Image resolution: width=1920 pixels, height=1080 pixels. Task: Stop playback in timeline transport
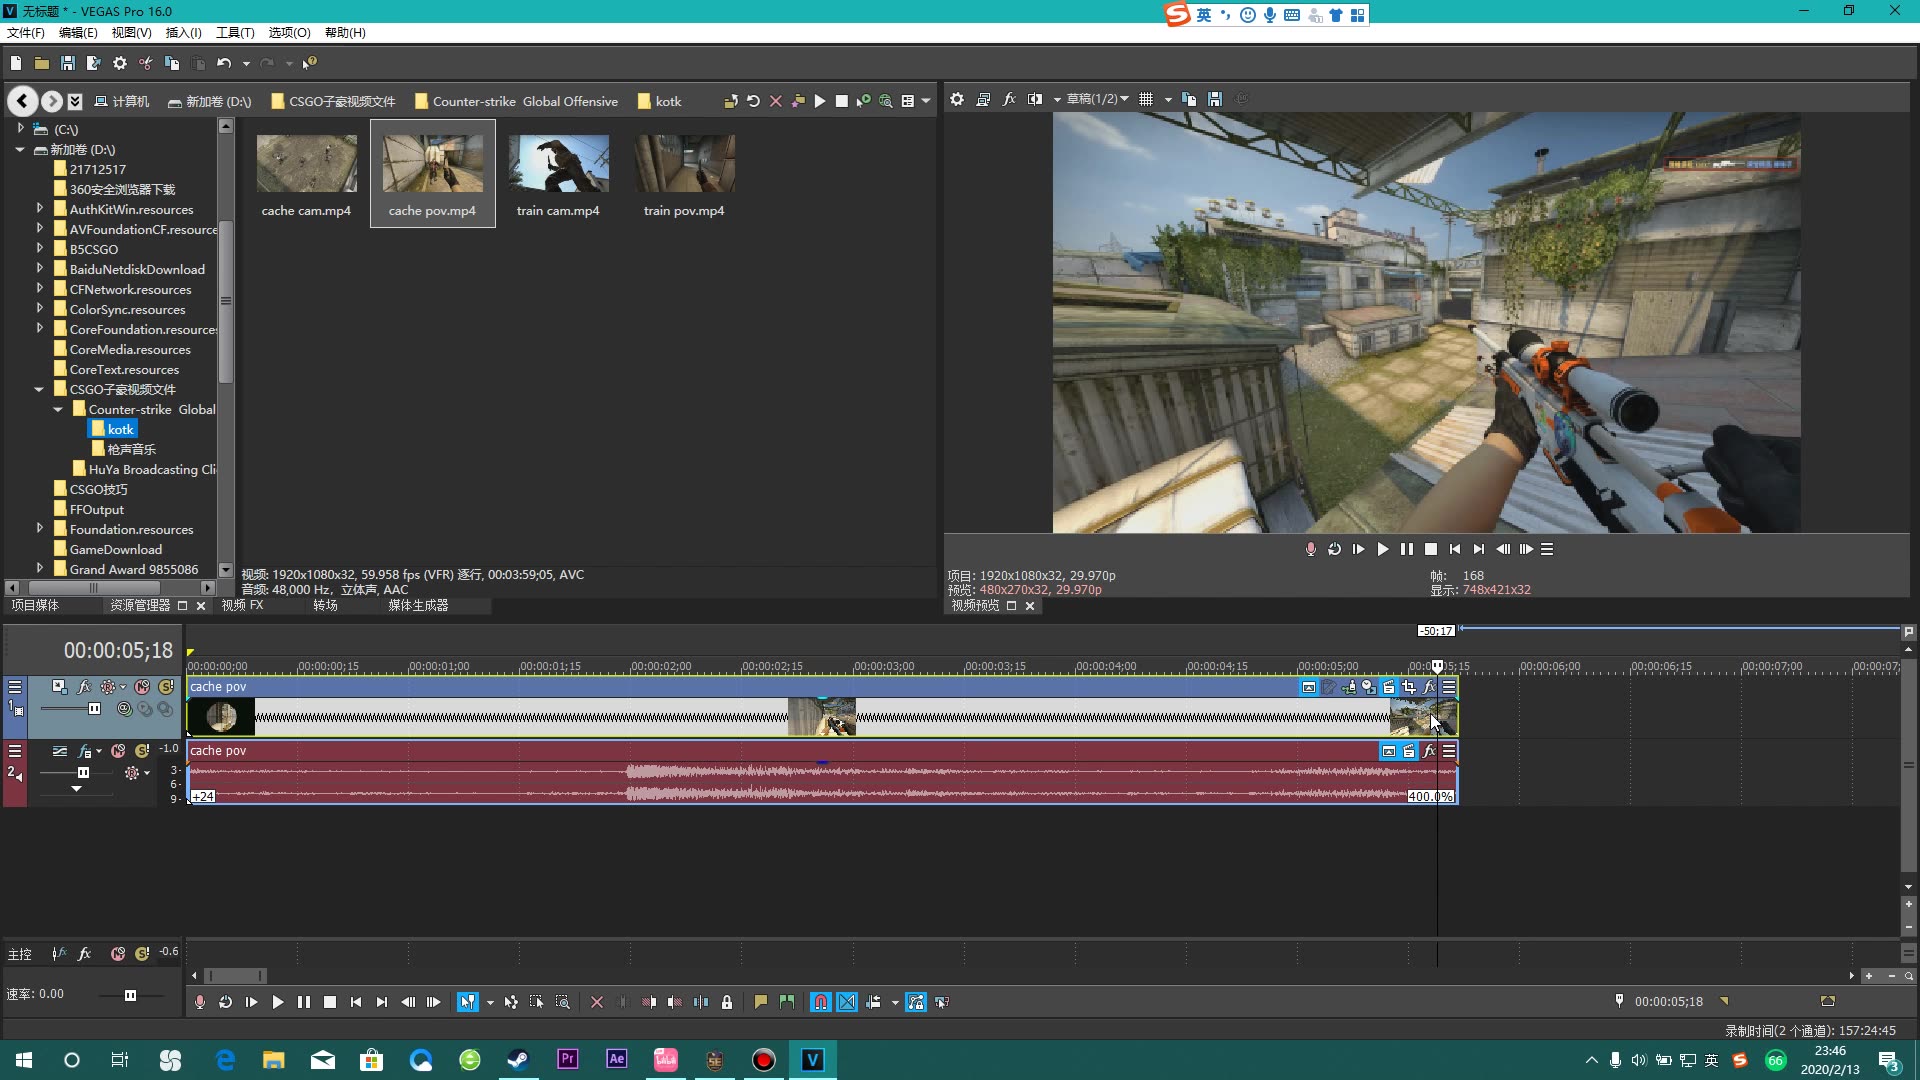tap(330, 1002)
